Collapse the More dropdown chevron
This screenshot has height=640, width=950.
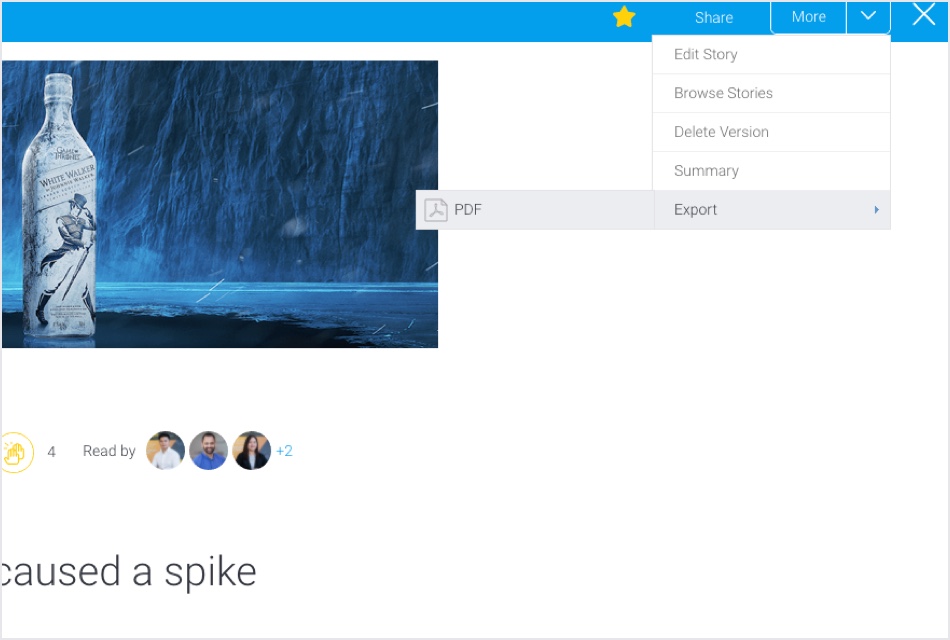click(868, 16)
